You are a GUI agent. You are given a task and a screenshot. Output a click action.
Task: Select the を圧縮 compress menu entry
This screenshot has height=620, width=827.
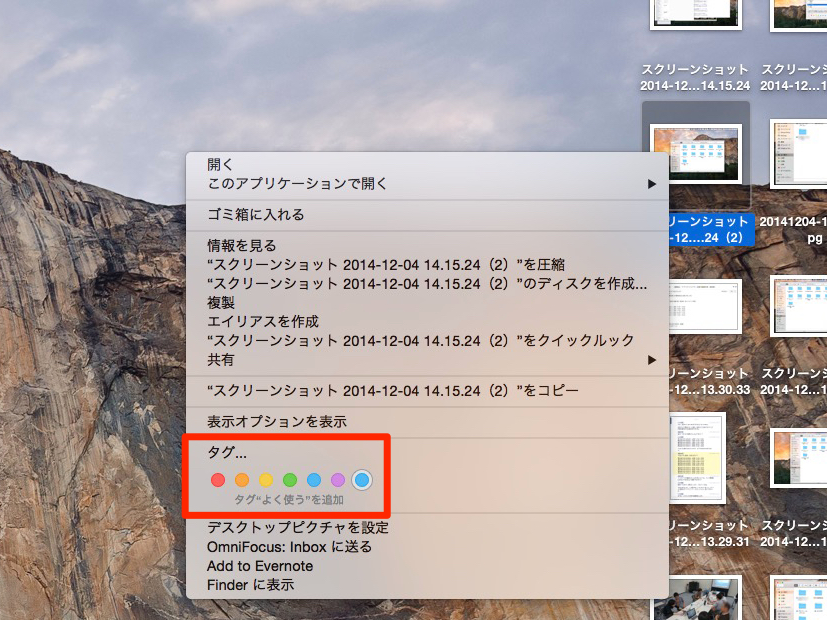coord(427,265)
